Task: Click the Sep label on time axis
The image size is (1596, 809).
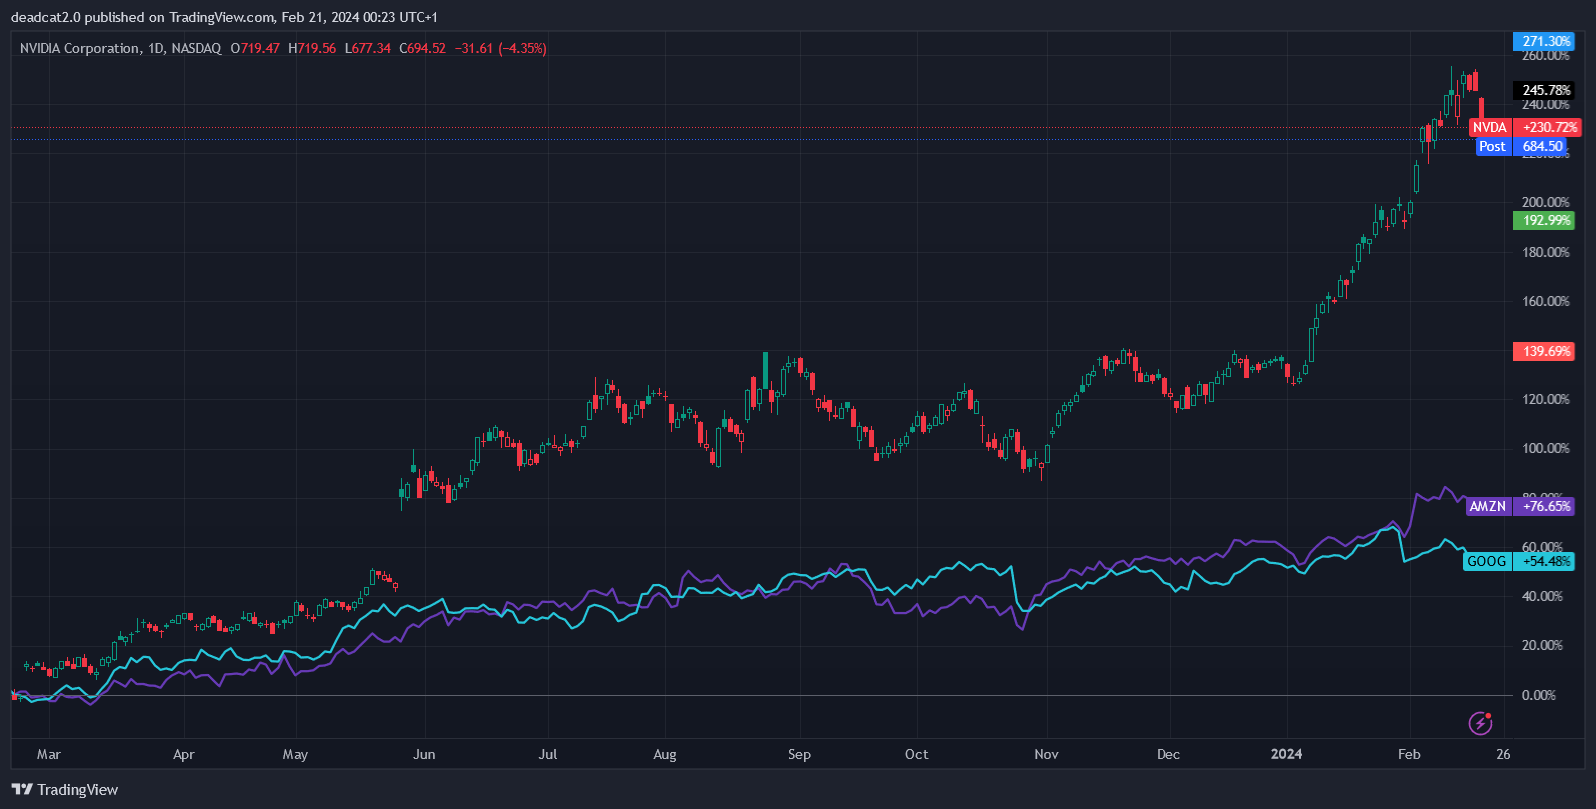Action: (x=799, y=754)
